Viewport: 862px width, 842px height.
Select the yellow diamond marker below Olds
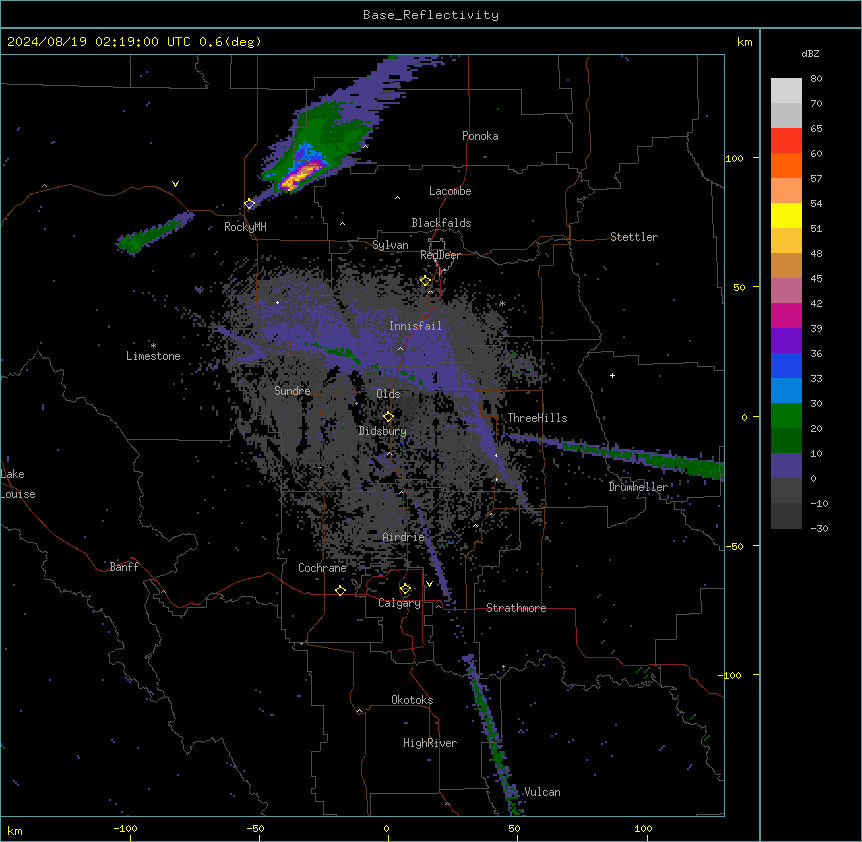[388, 417]
